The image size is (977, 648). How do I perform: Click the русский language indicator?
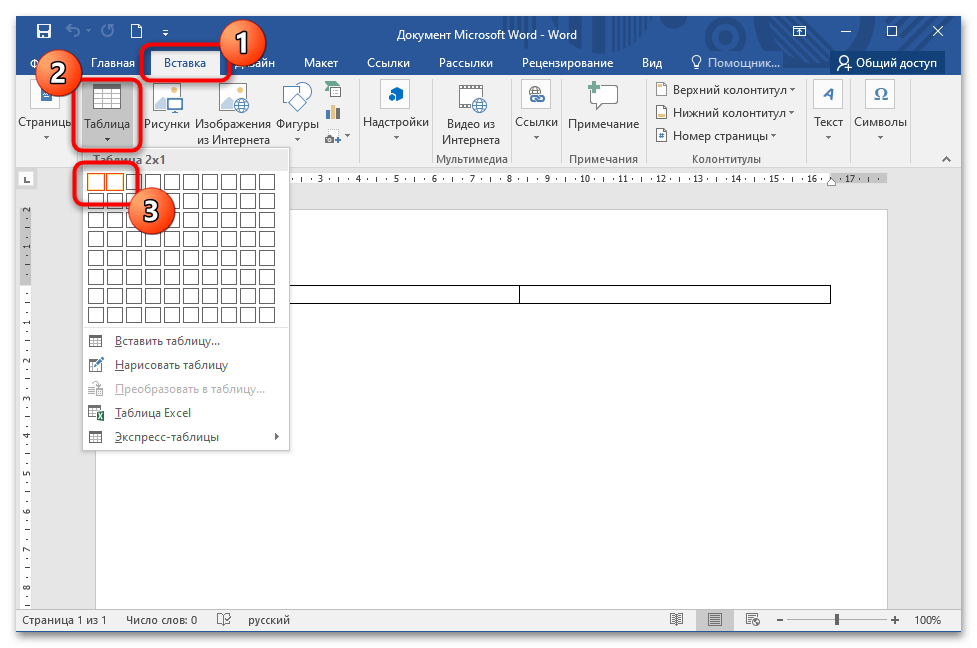click(x=269, y=621)
